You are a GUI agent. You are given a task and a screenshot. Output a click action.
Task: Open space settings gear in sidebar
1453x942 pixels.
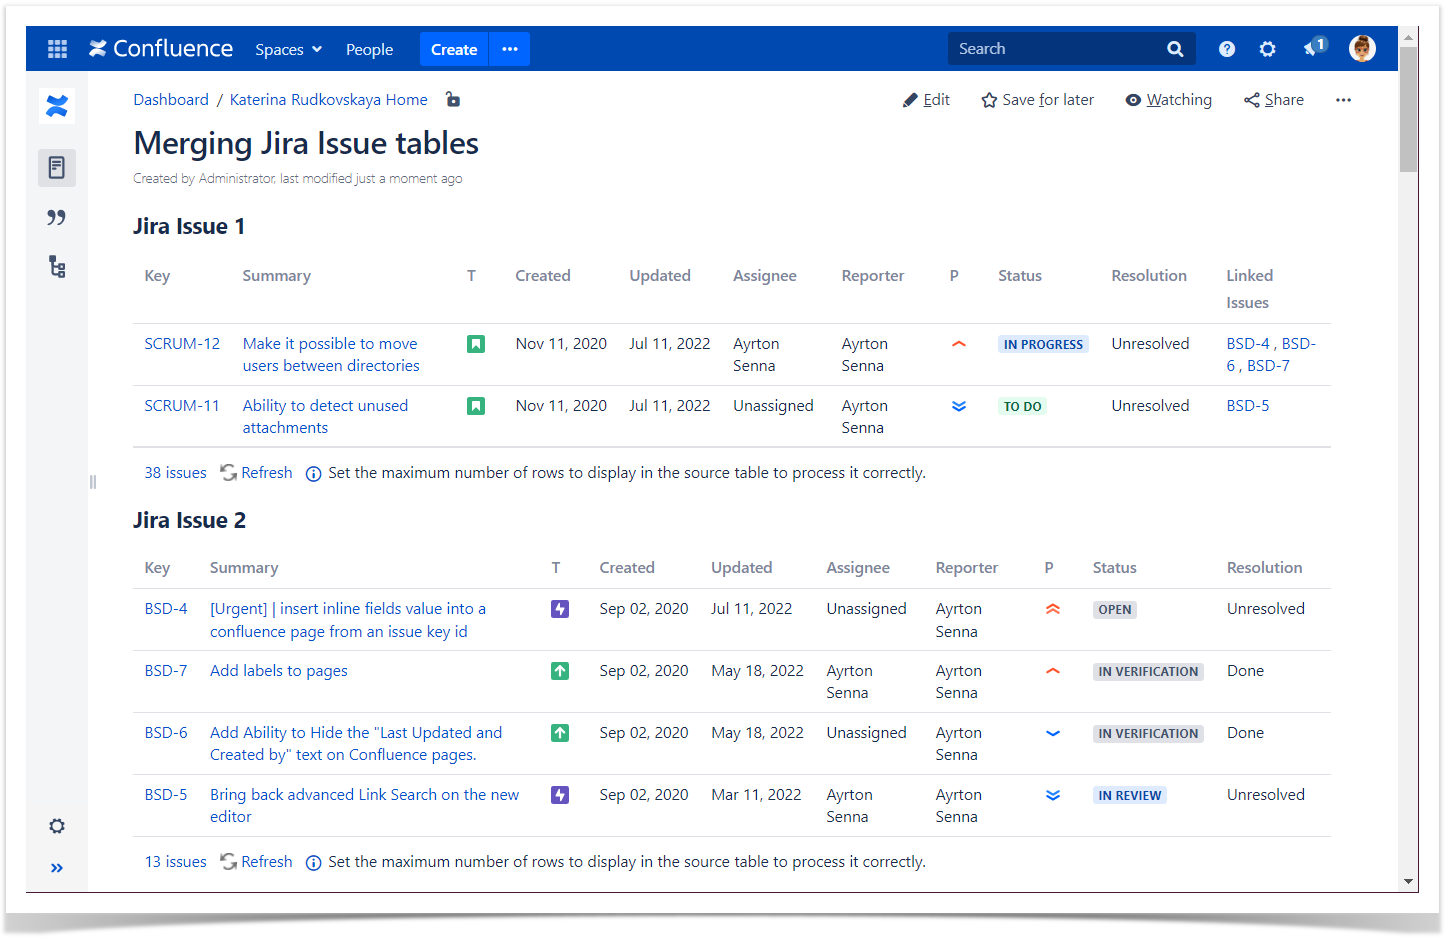pos(57,826)
